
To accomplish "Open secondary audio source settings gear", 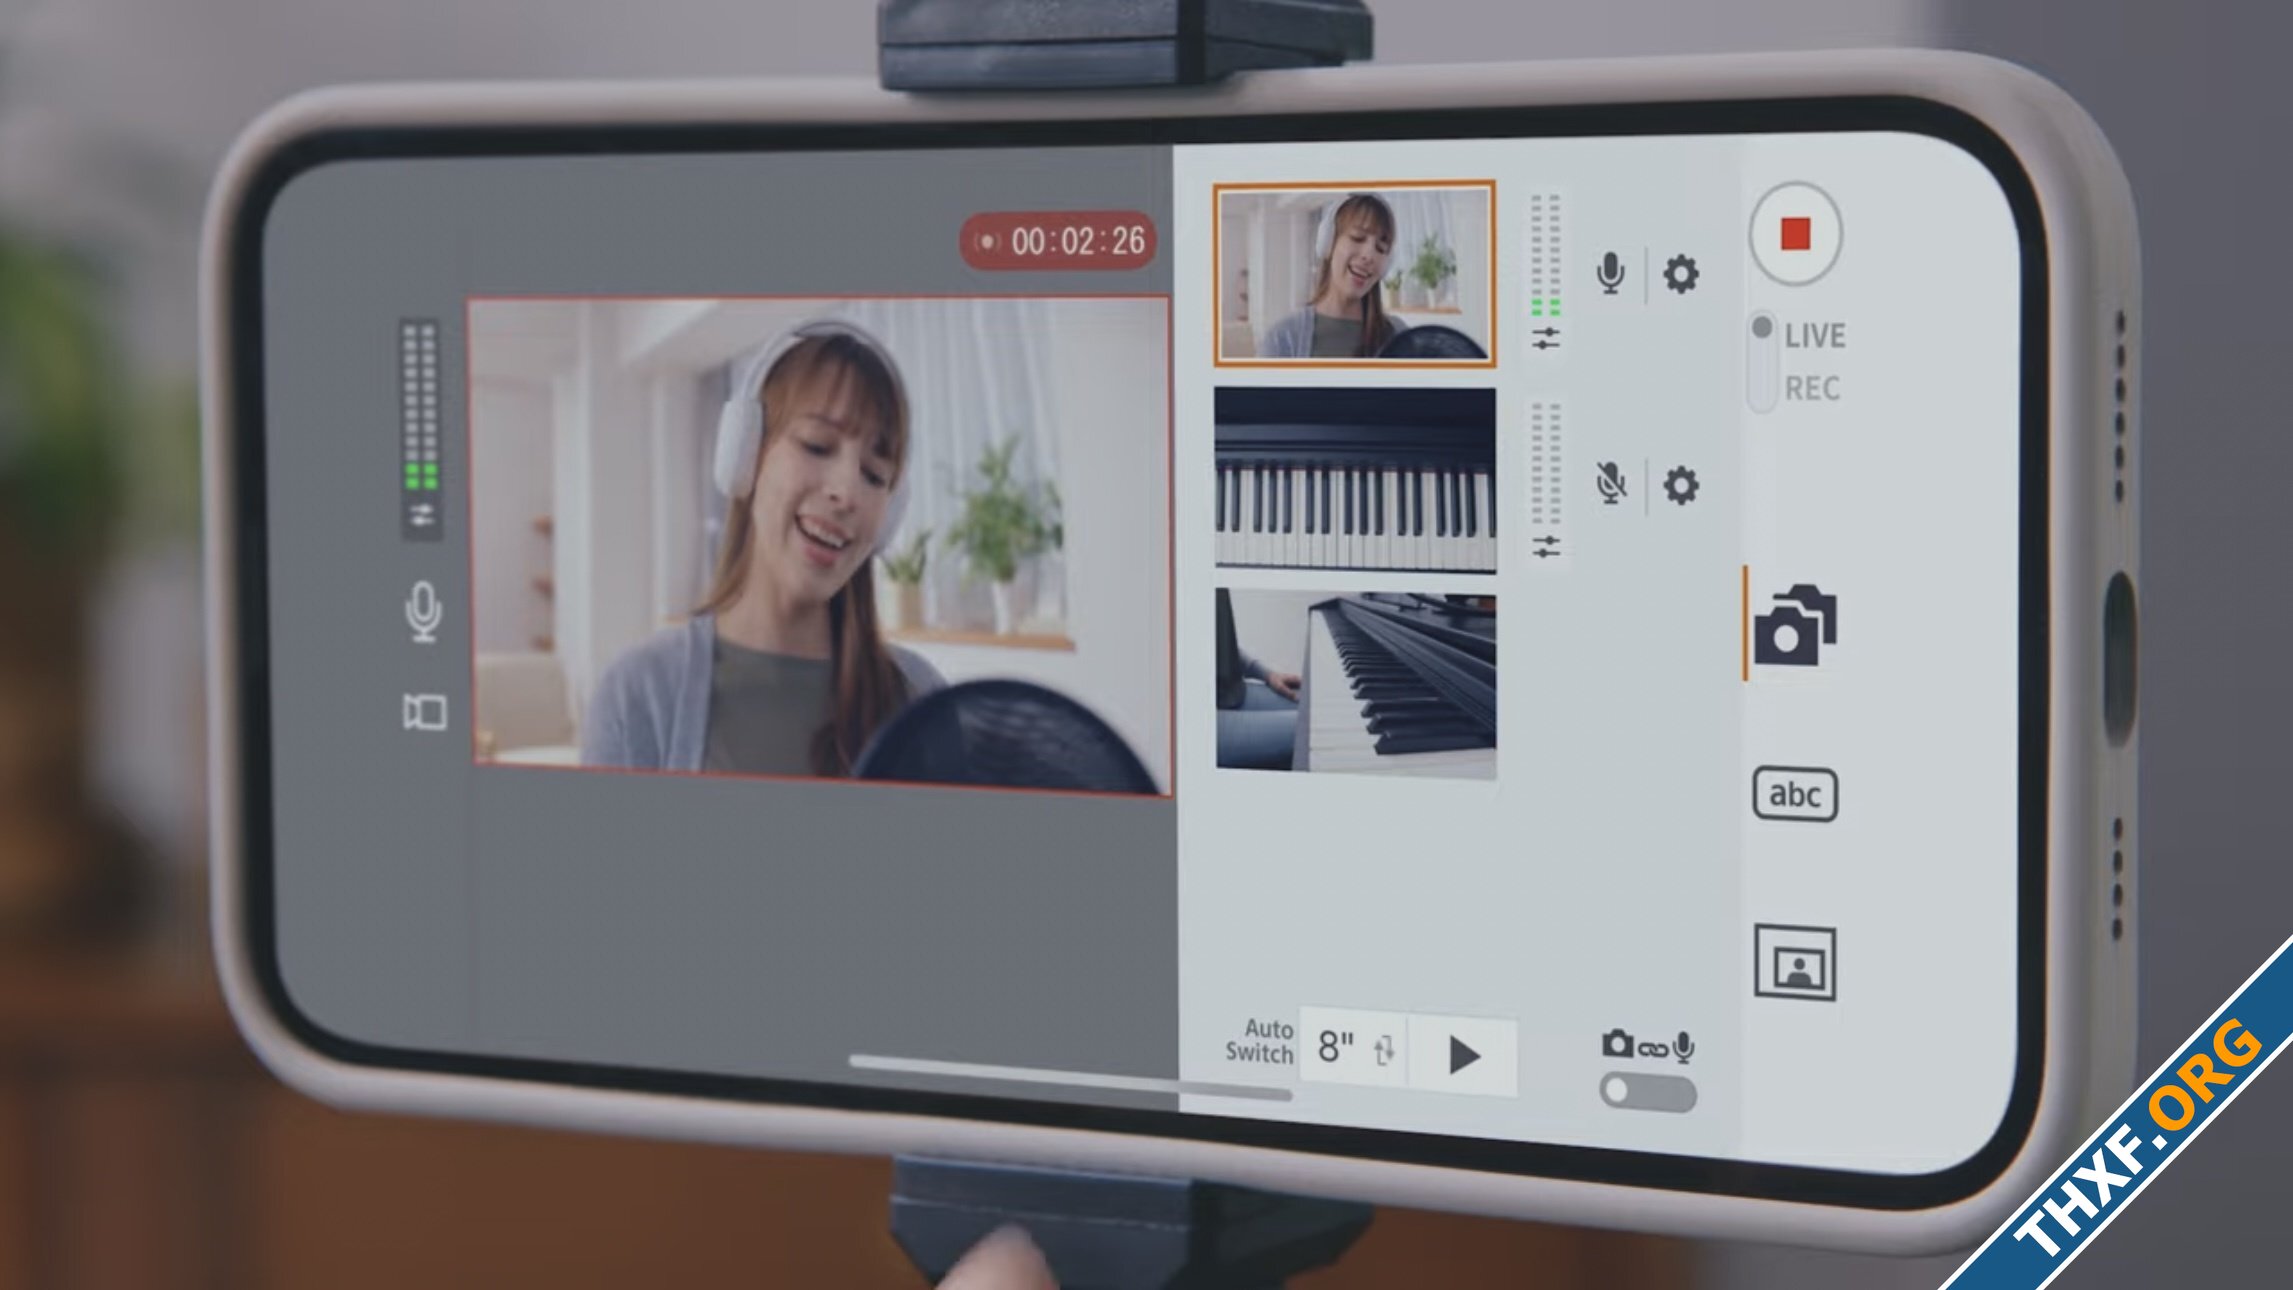I will pyautogui.click(x=1679, y=482).
